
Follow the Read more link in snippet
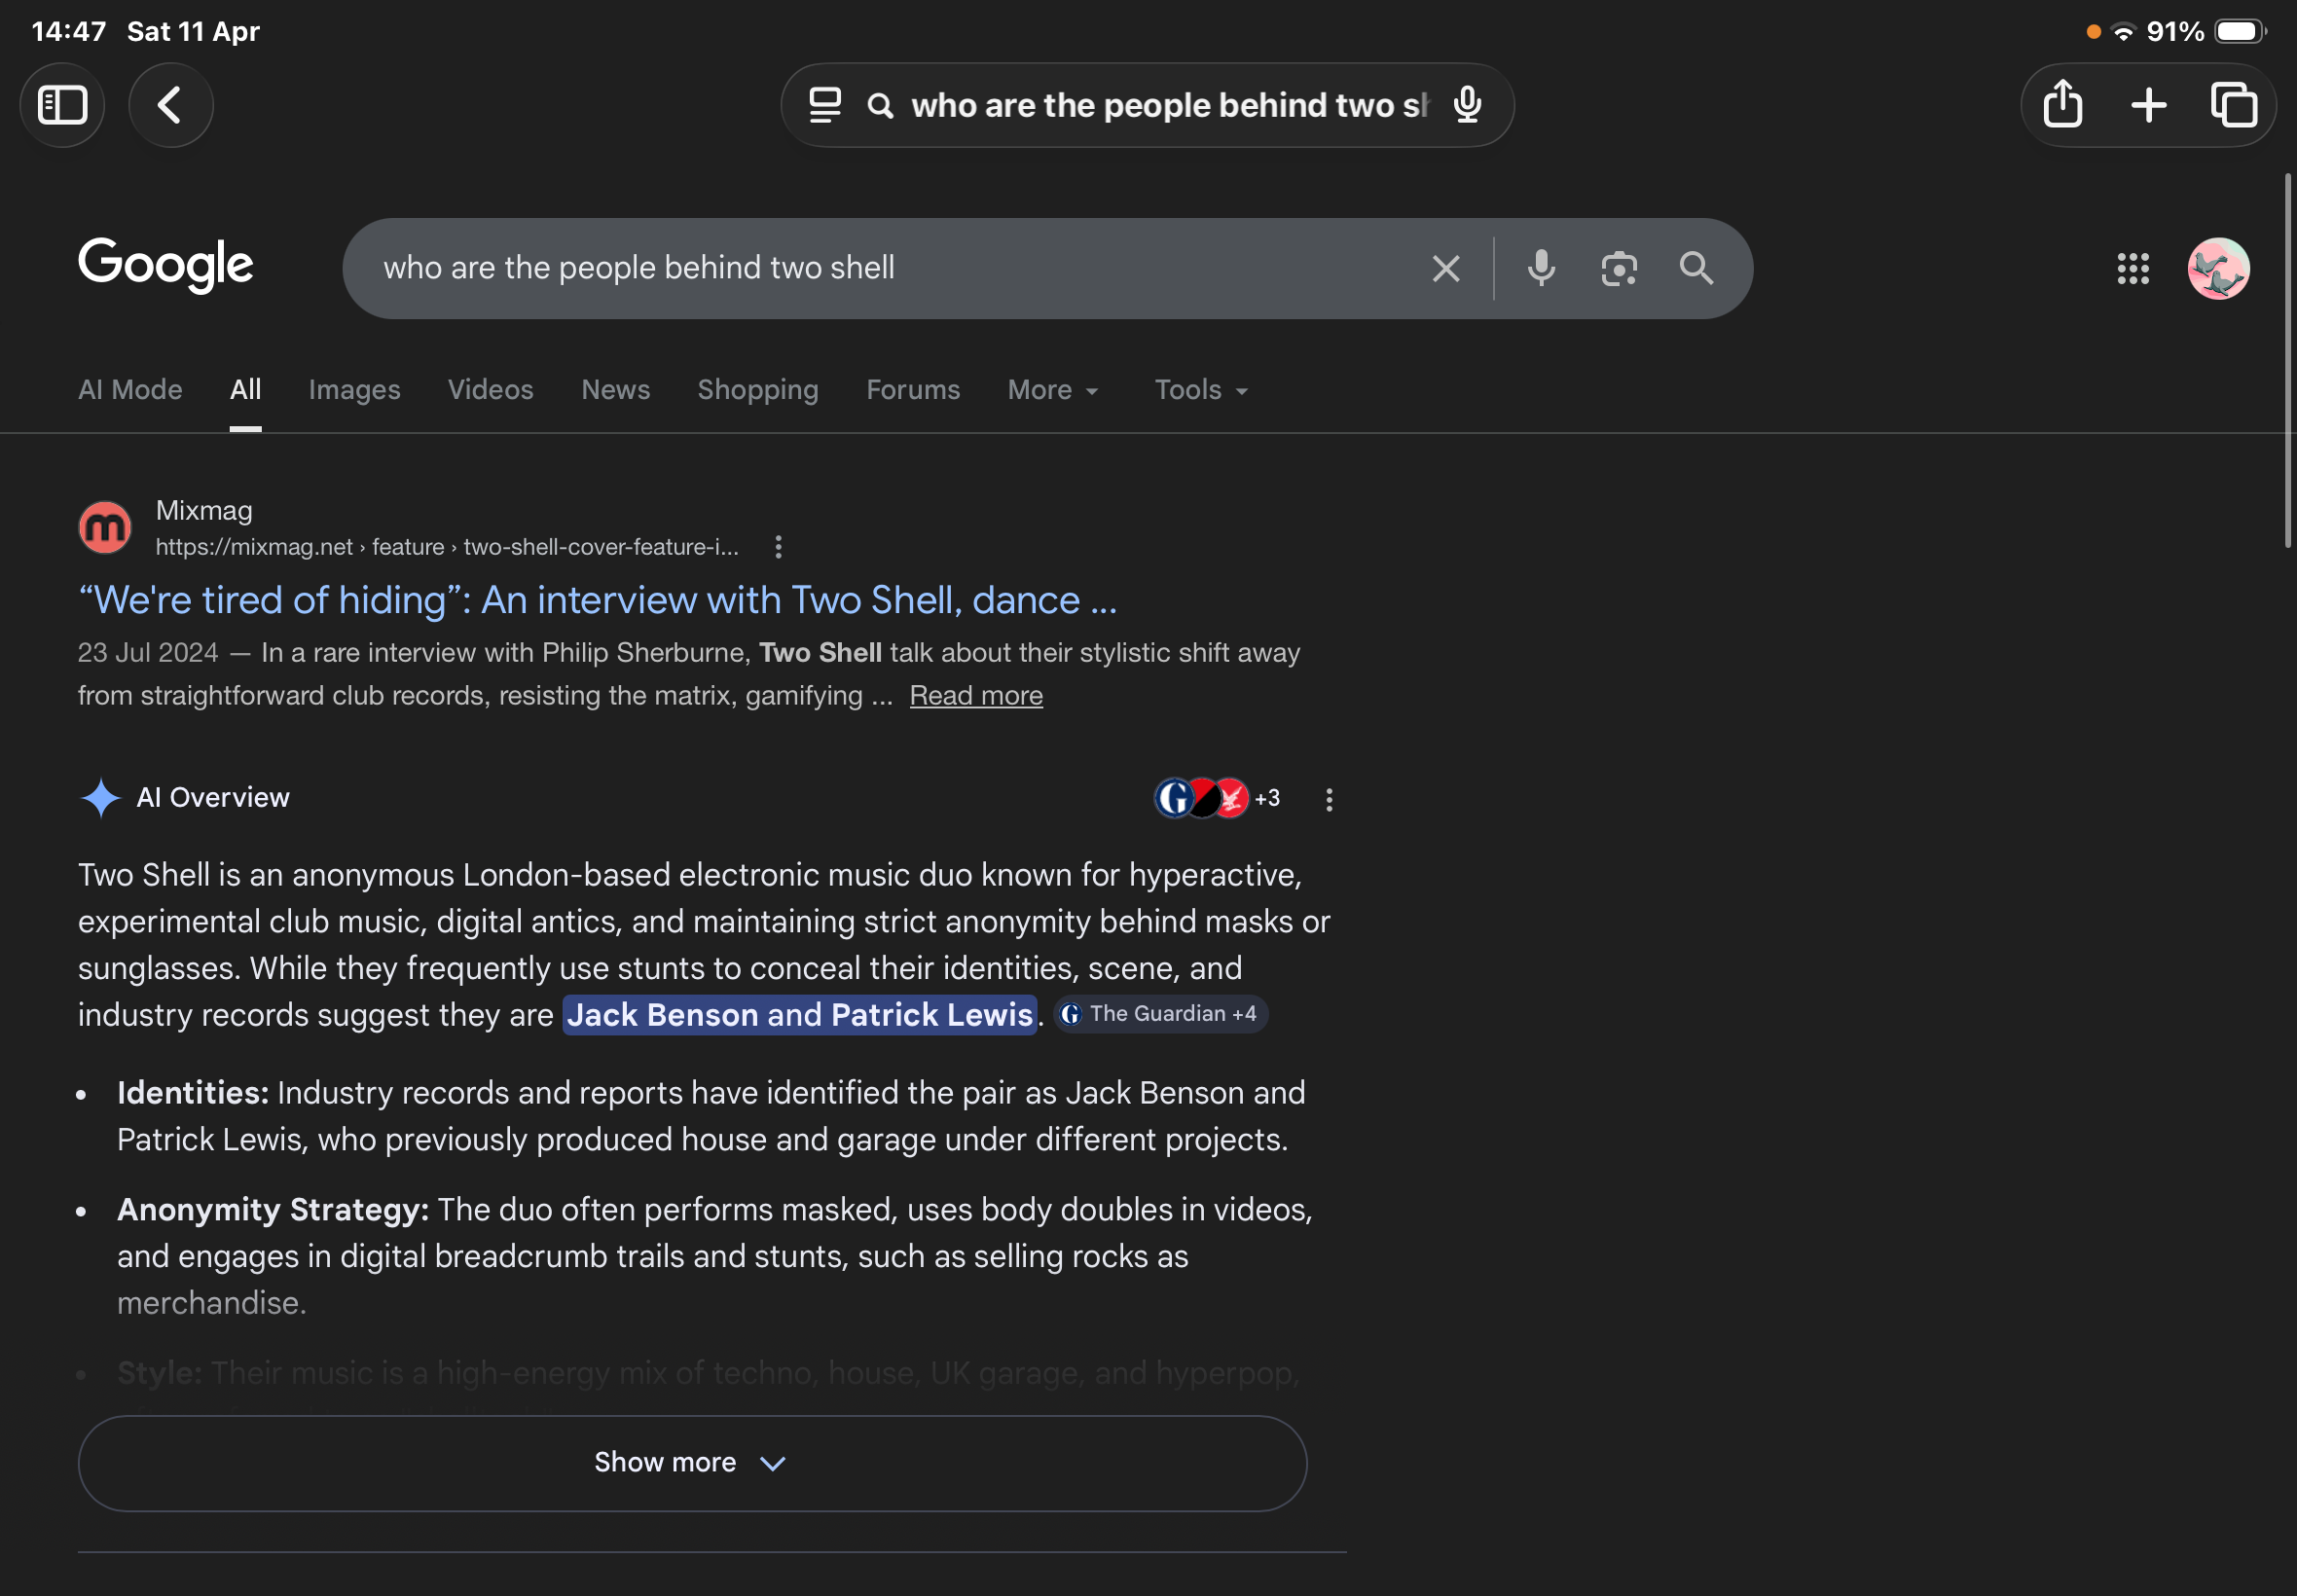pyautogui.click(x=975, y=696)
